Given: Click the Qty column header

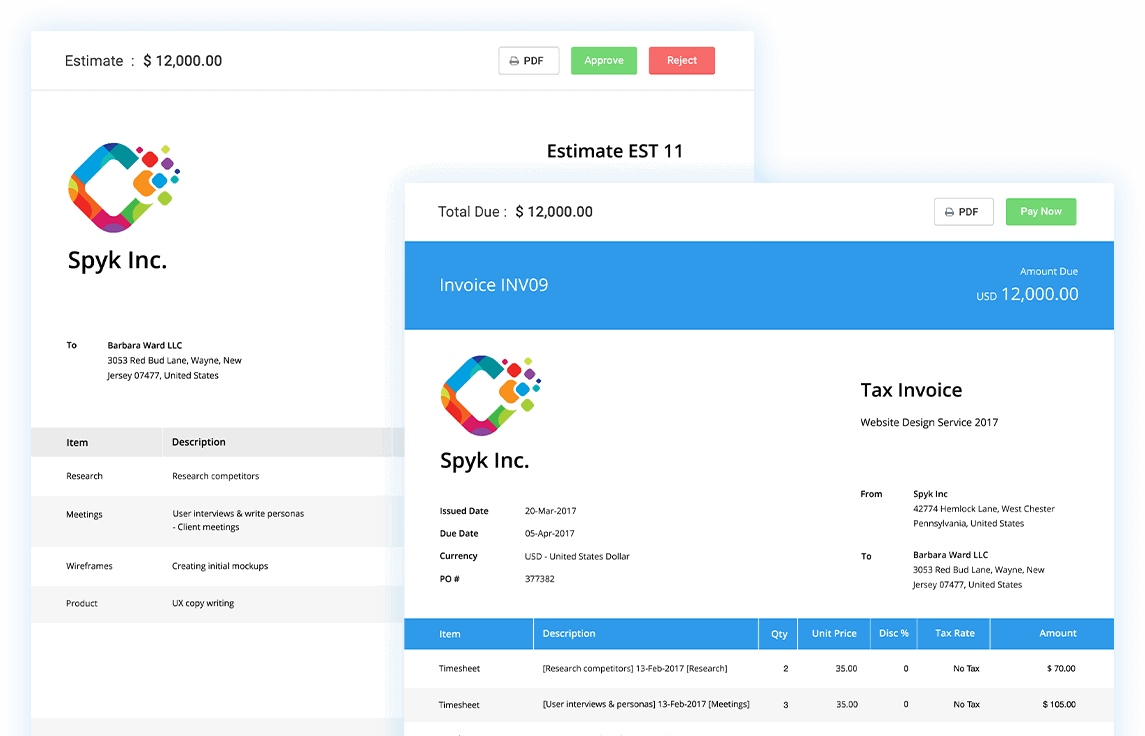Looking at the screenshot, I should (779, 634).
